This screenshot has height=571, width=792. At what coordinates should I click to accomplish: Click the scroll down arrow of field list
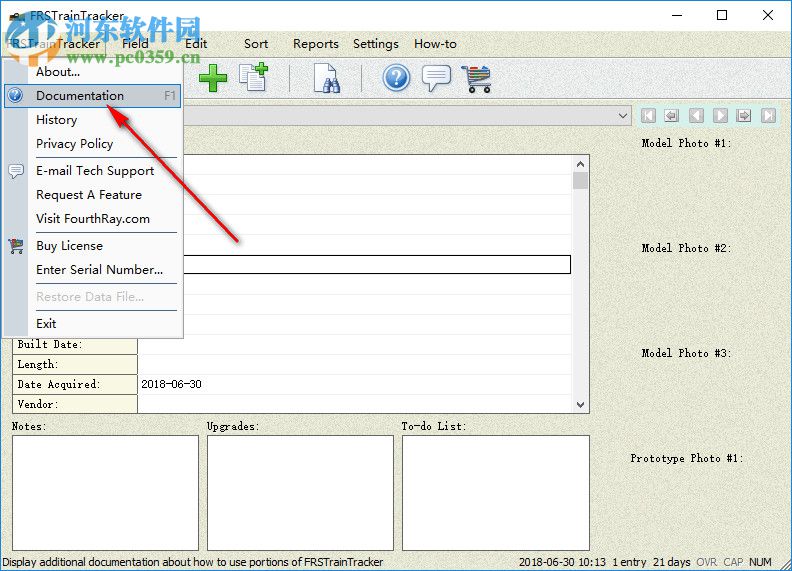pyautogui.click(x=580, y=404)
